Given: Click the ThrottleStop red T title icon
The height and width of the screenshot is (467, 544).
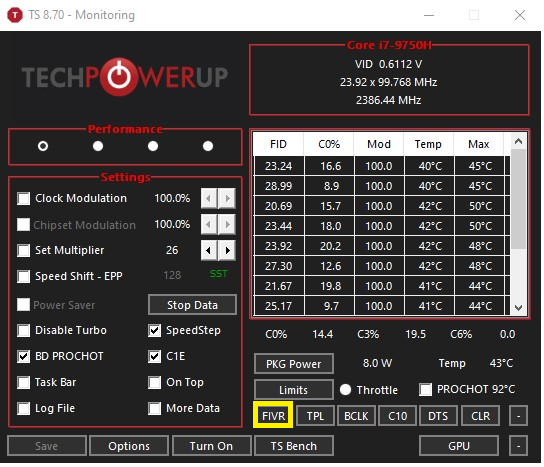Looking at the screenshot, I should (x=15, y=15).
